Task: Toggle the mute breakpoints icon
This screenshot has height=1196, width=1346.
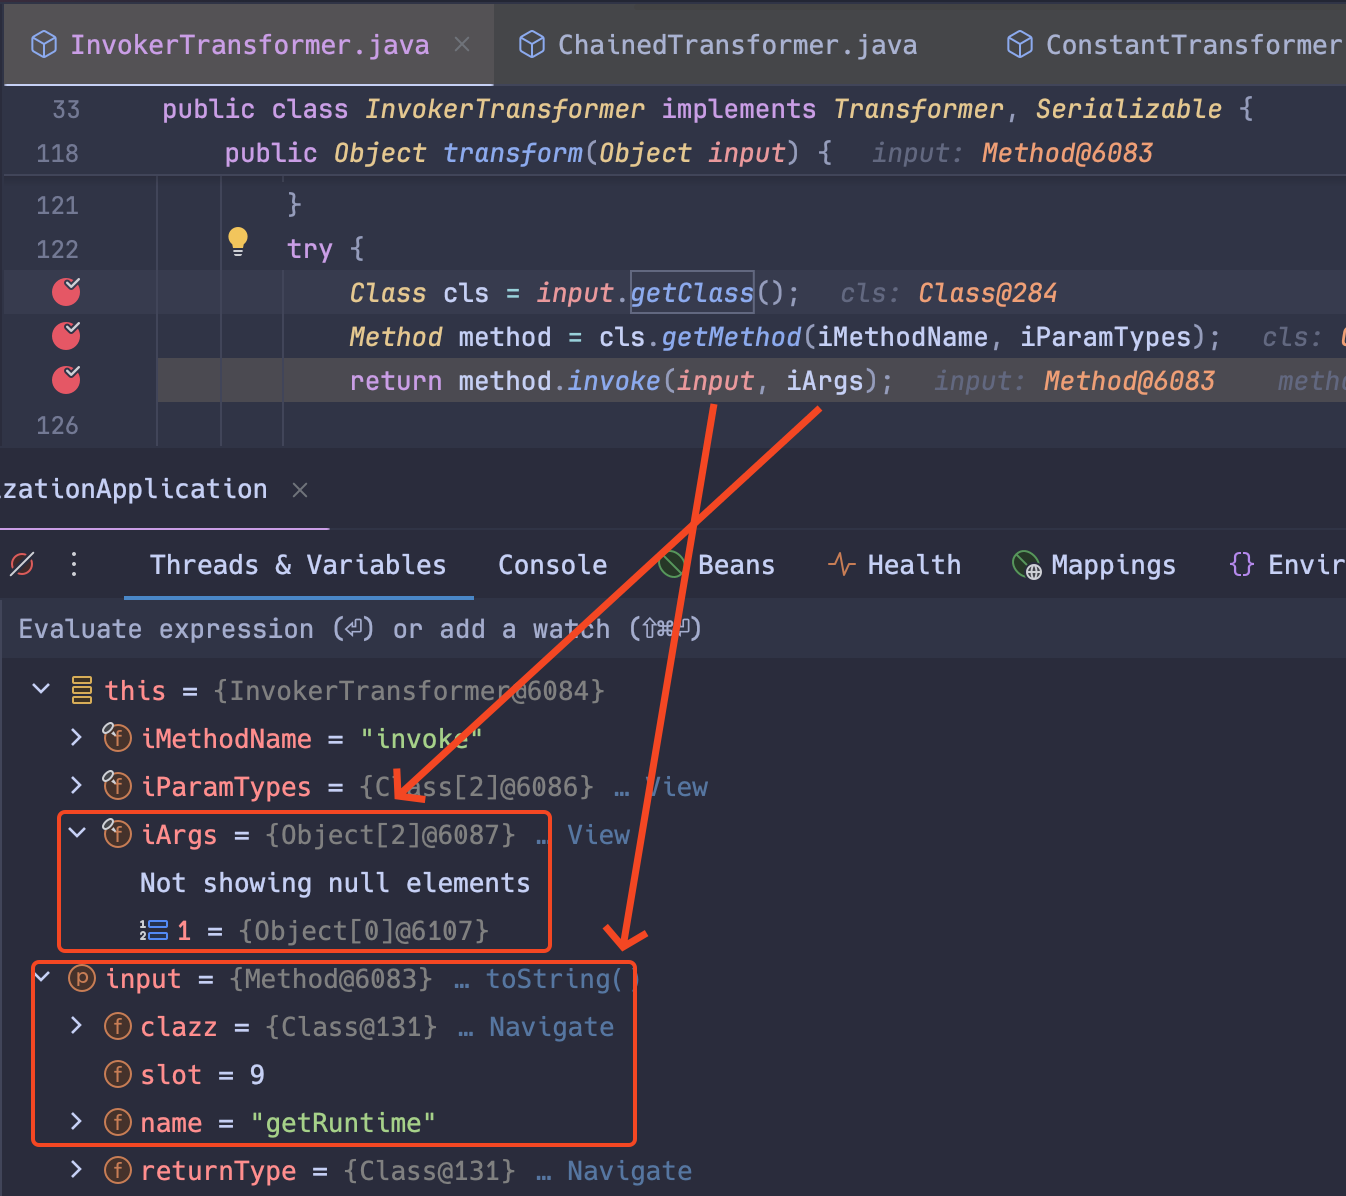Action: [x=22, y=564]
